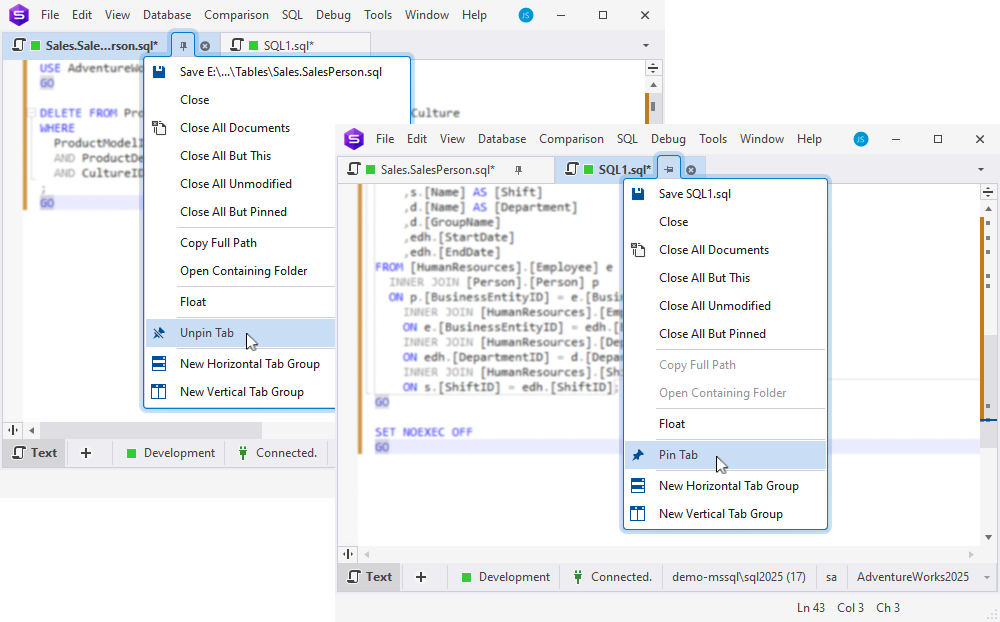Click the user account avatar in front window
Viewport: 1000px width, 622px height.
[861, 139]
